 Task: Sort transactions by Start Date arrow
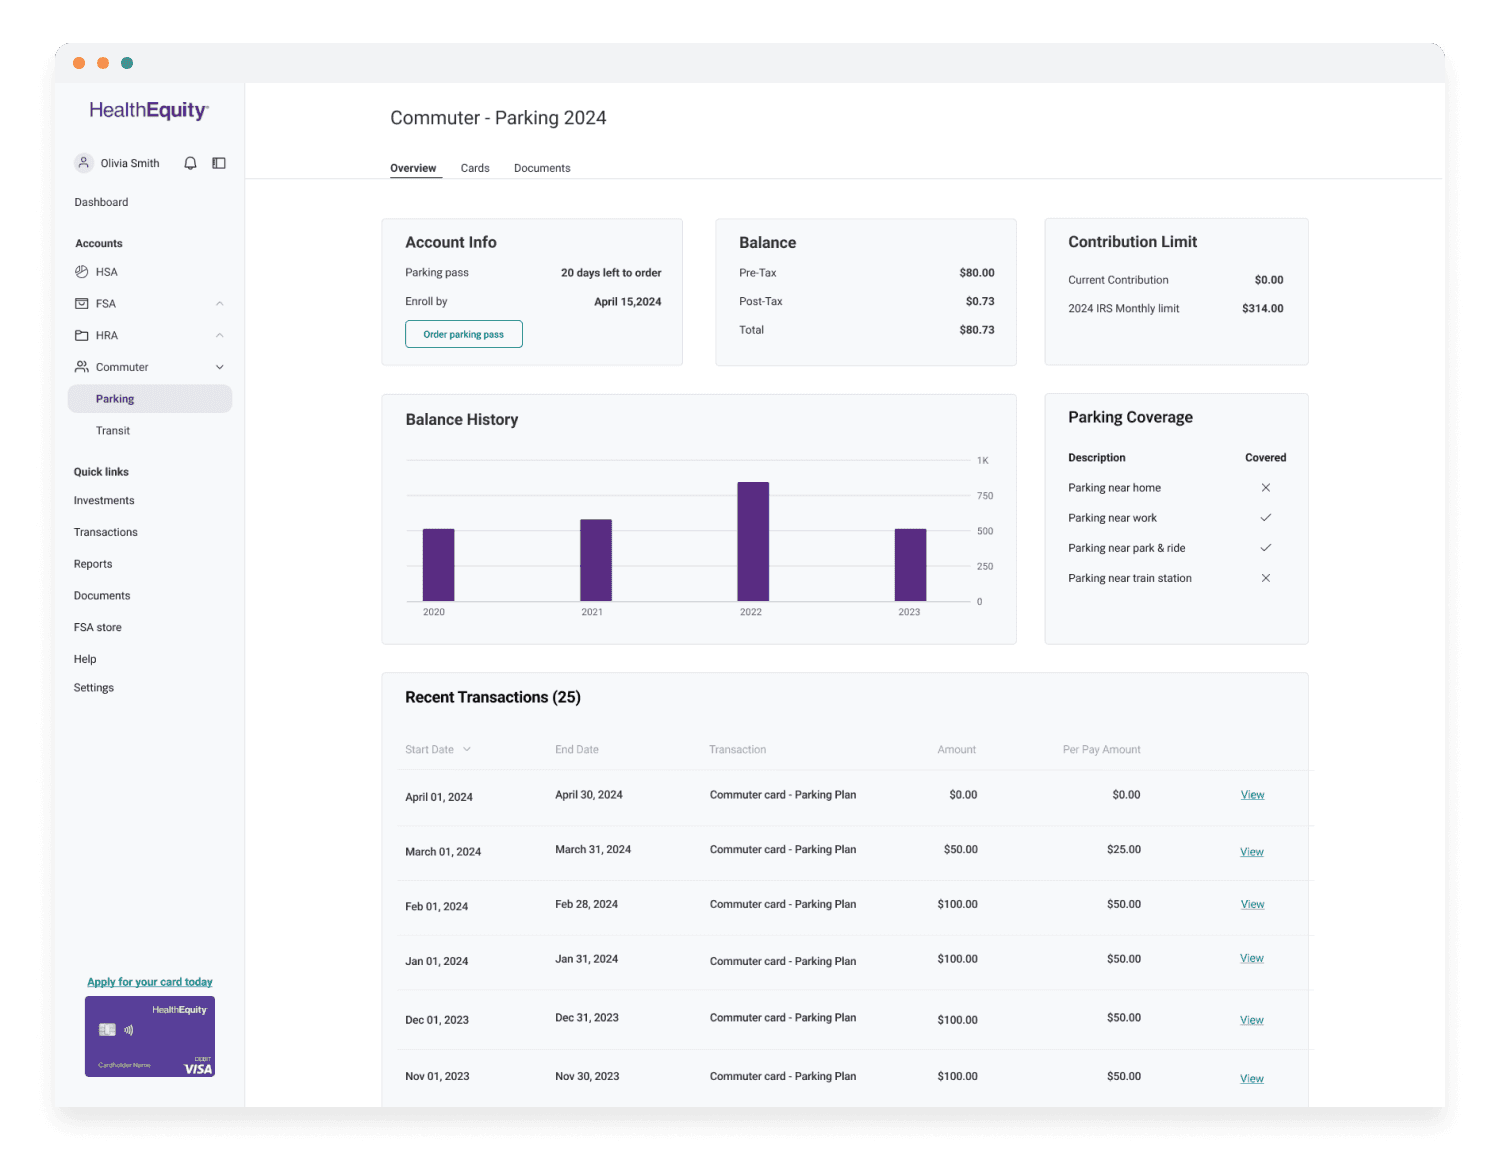pos(467,749)
